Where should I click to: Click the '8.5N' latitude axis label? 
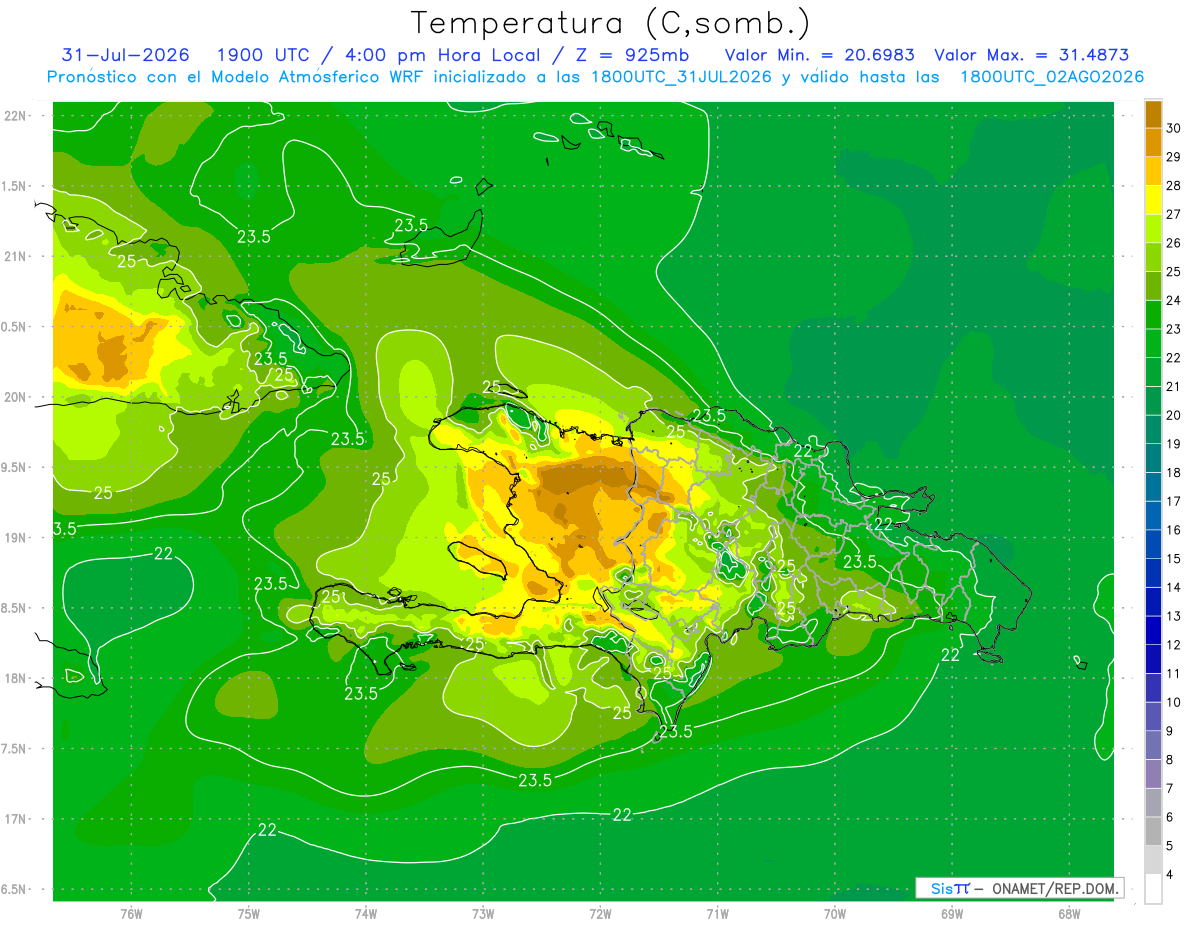[15, 608]
